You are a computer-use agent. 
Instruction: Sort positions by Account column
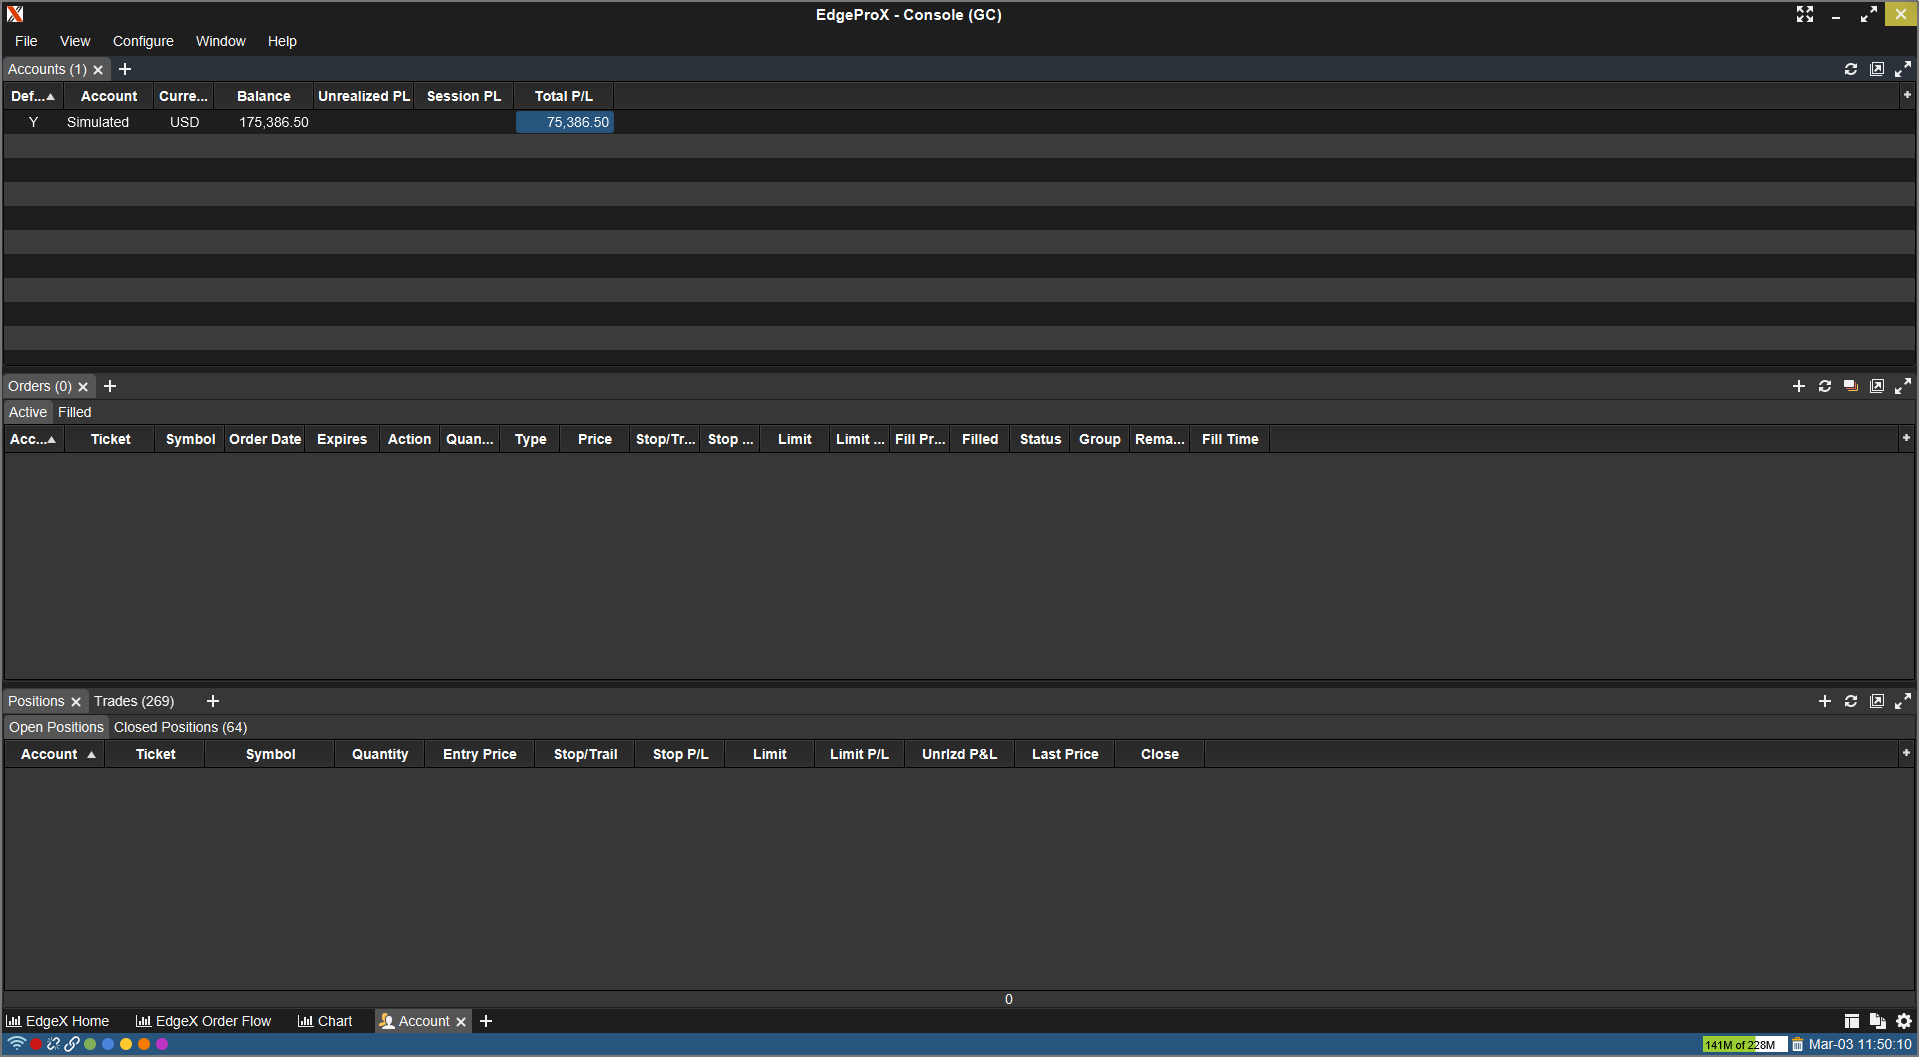pyautogui.click(x=55, y=754)
